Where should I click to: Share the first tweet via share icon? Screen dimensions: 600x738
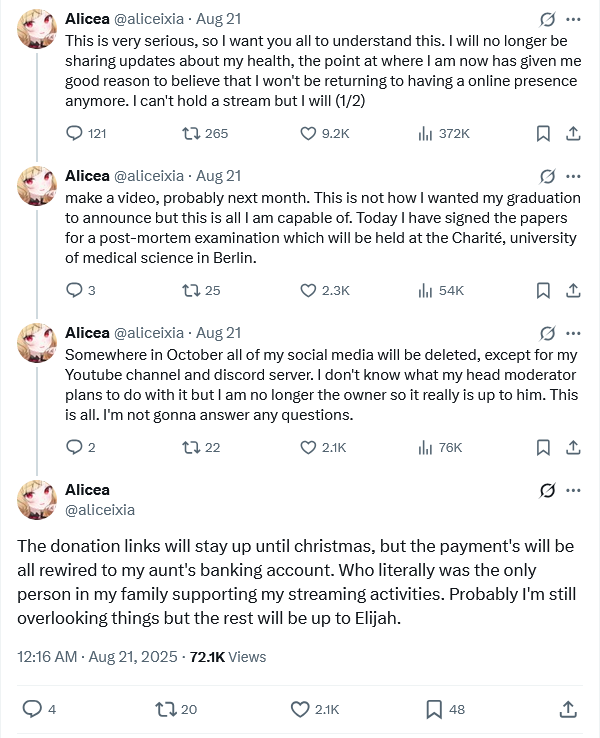(x=574, y=133)
